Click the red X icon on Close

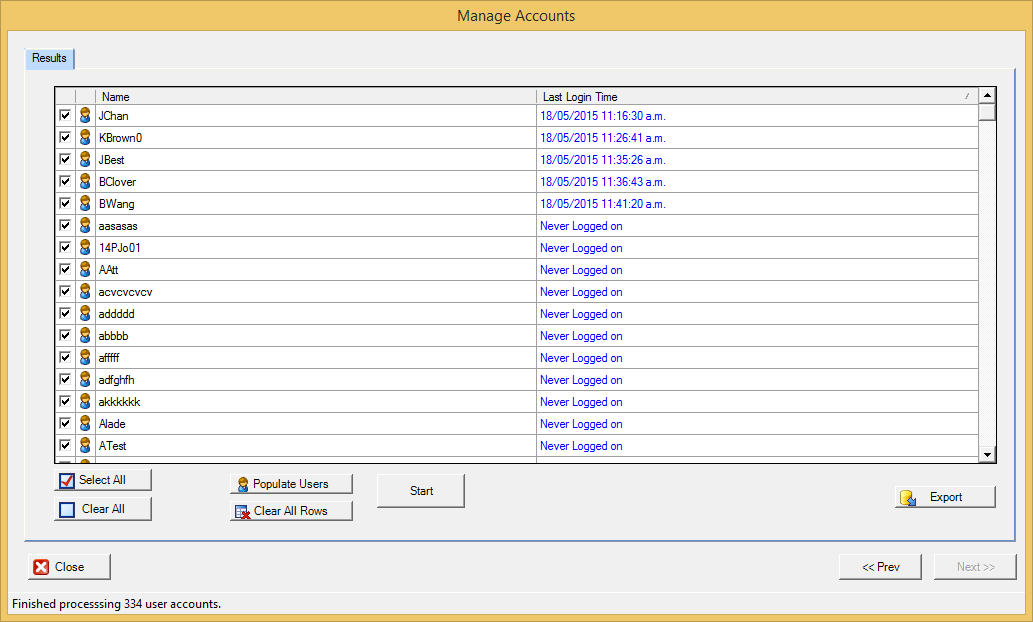coord(41,567)
